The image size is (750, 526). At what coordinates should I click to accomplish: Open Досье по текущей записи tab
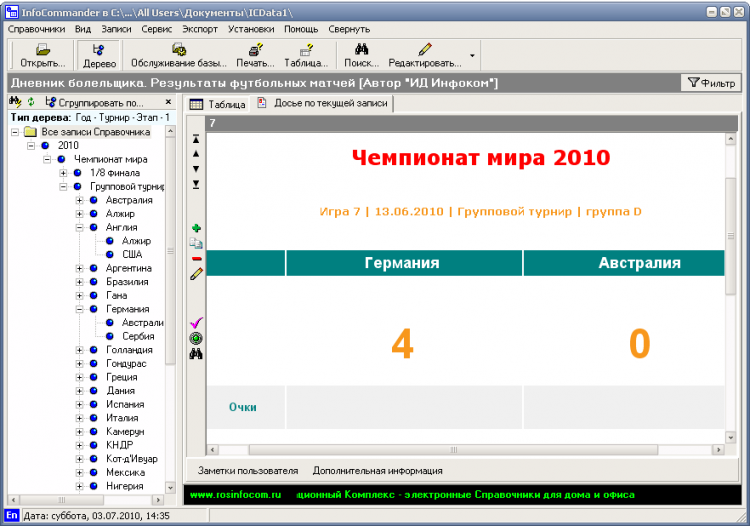click(323, 103)
